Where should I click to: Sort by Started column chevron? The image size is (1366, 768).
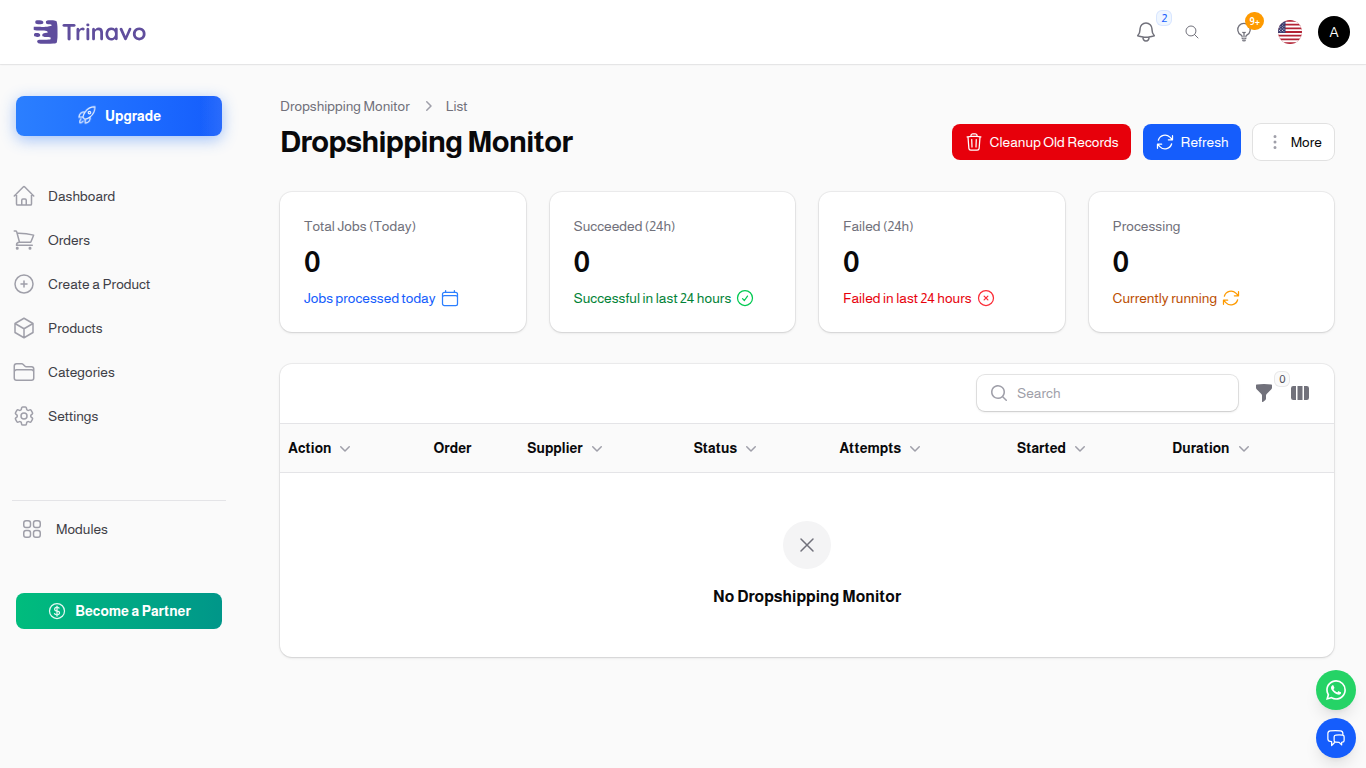point(1080,448)
